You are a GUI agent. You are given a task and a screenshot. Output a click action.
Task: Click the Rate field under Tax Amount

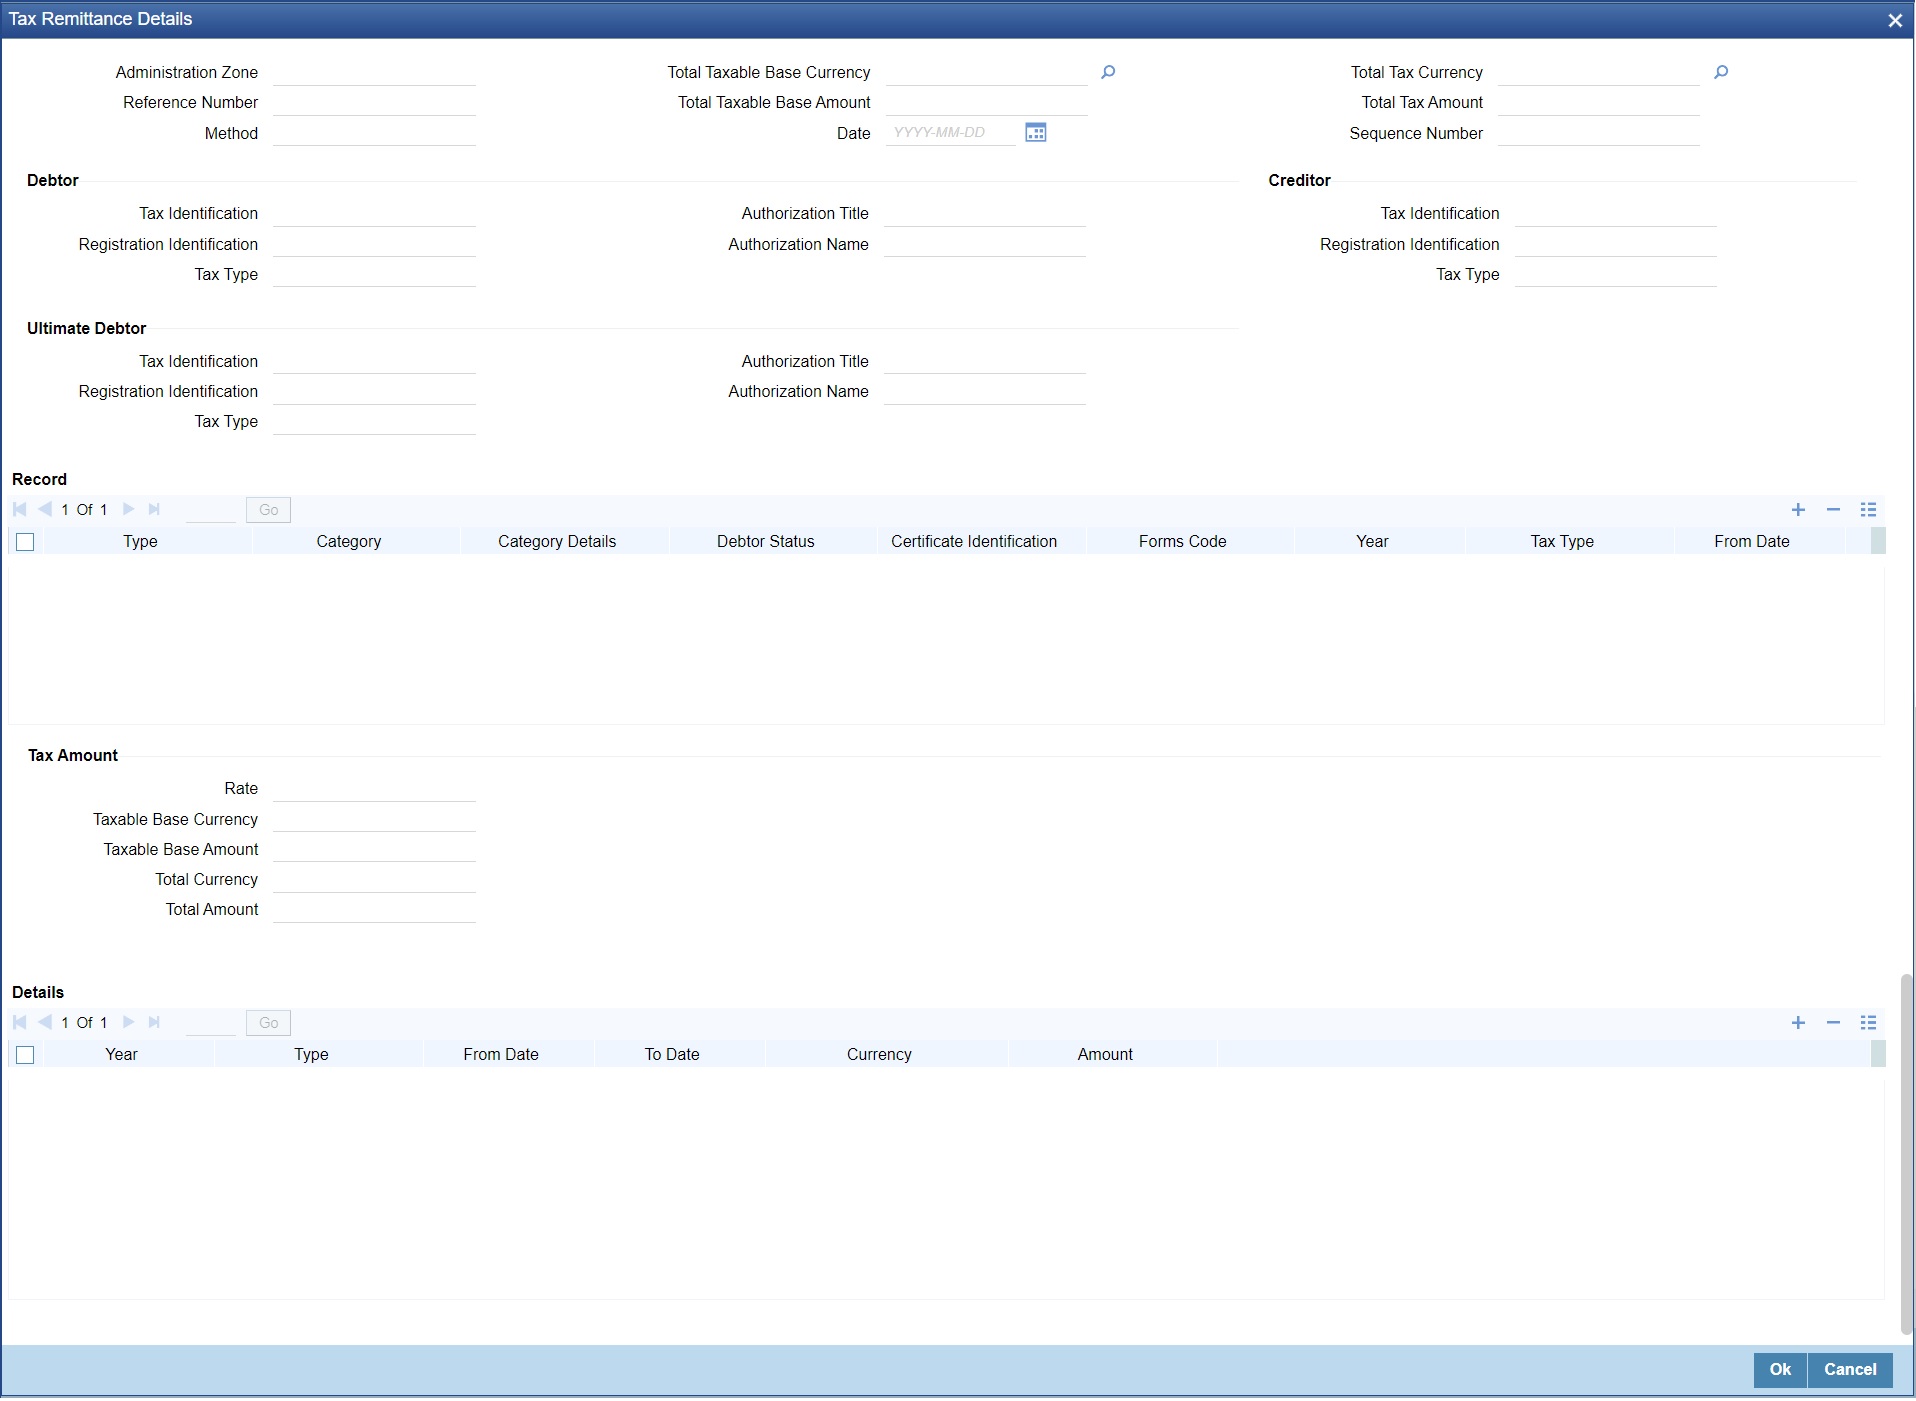click(x=374, y=788)
